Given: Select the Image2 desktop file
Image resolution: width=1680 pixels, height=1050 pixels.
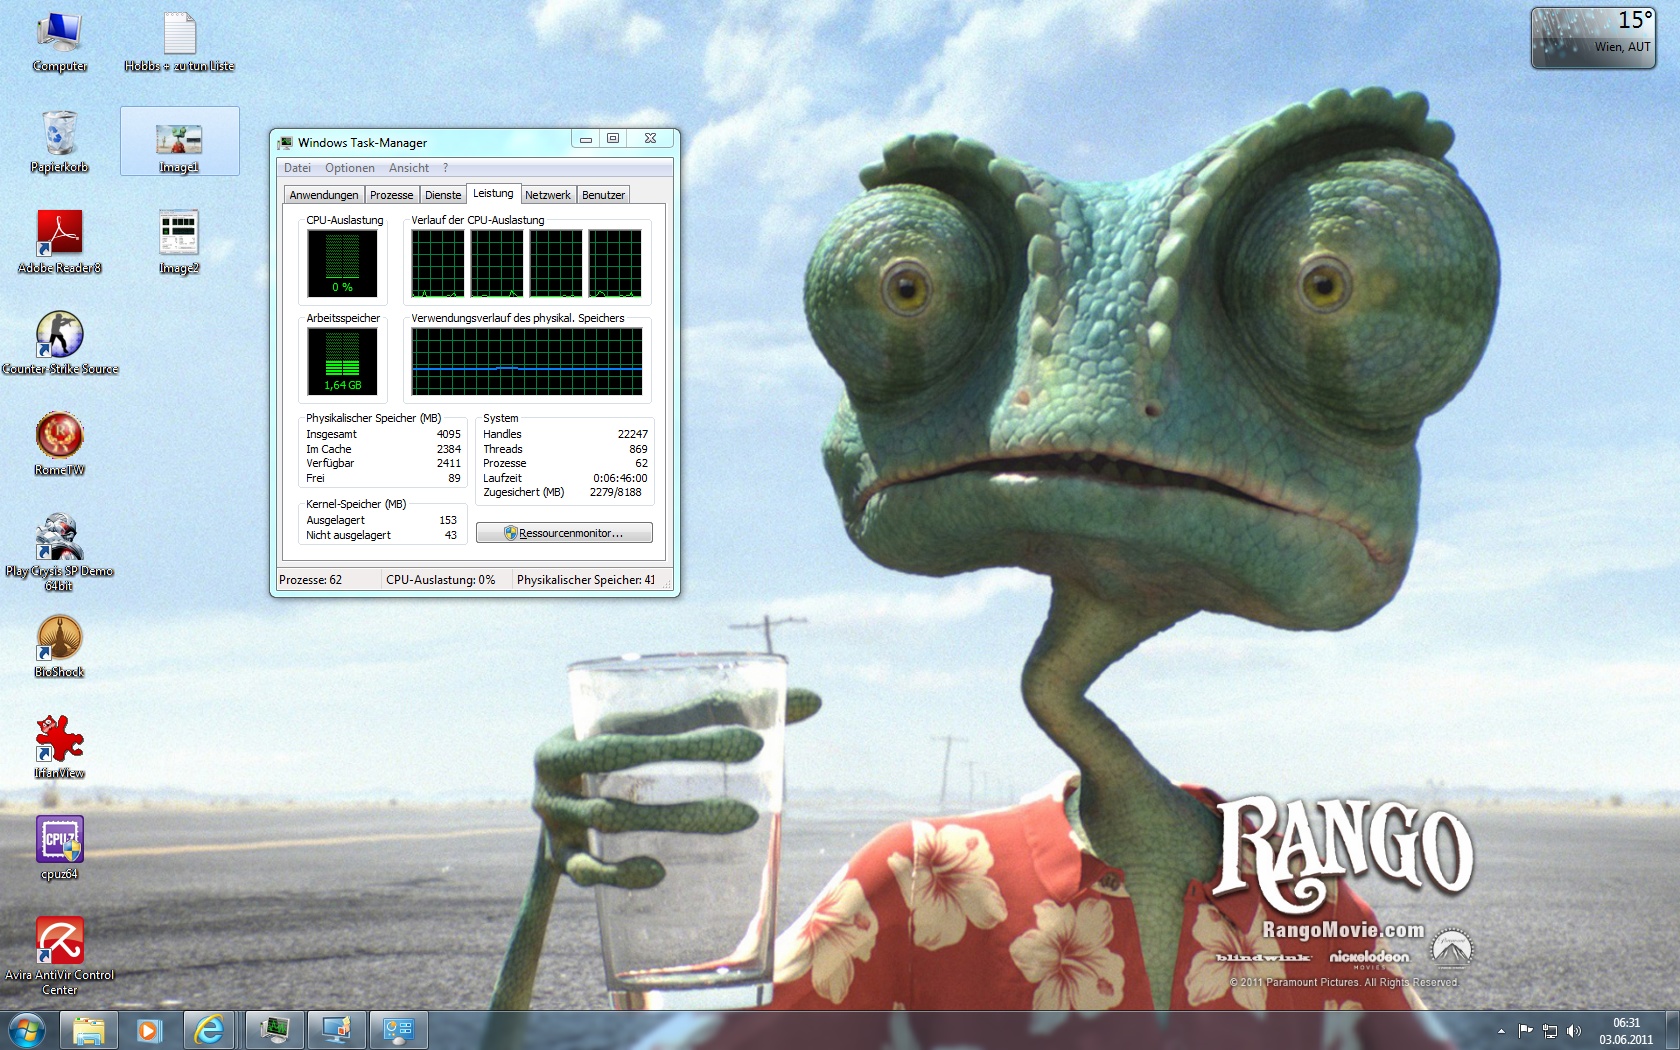Looking at the screenshot, I should (x=179, y=243).
